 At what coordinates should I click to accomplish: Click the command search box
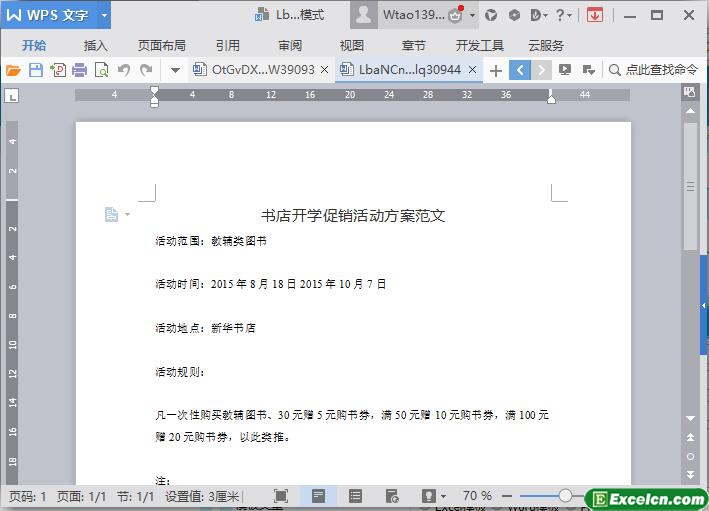(653, 70)
